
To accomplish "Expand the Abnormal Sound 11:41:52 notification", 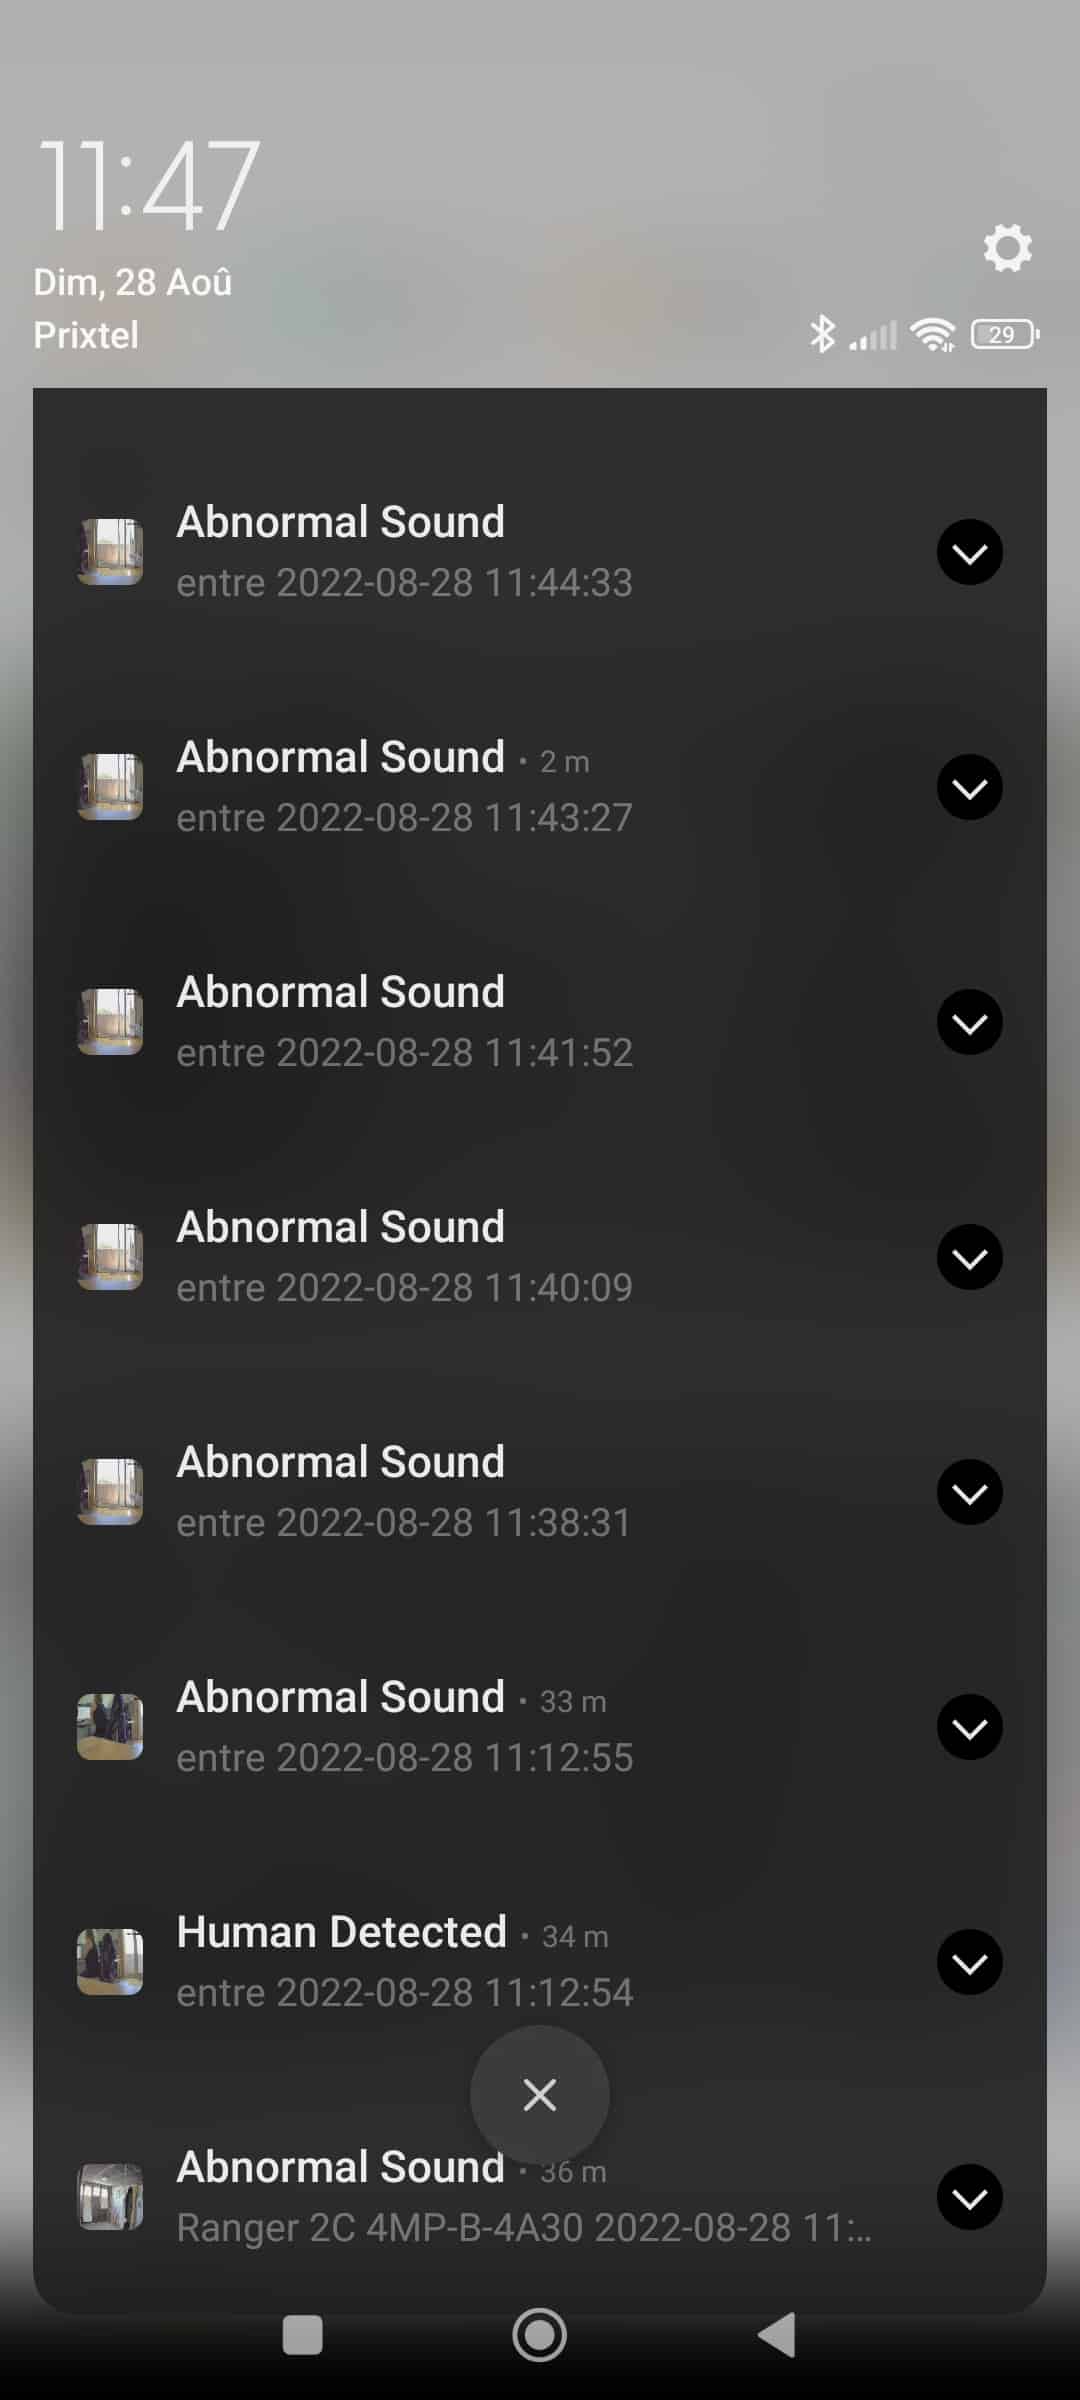I will click(969, 1022).
